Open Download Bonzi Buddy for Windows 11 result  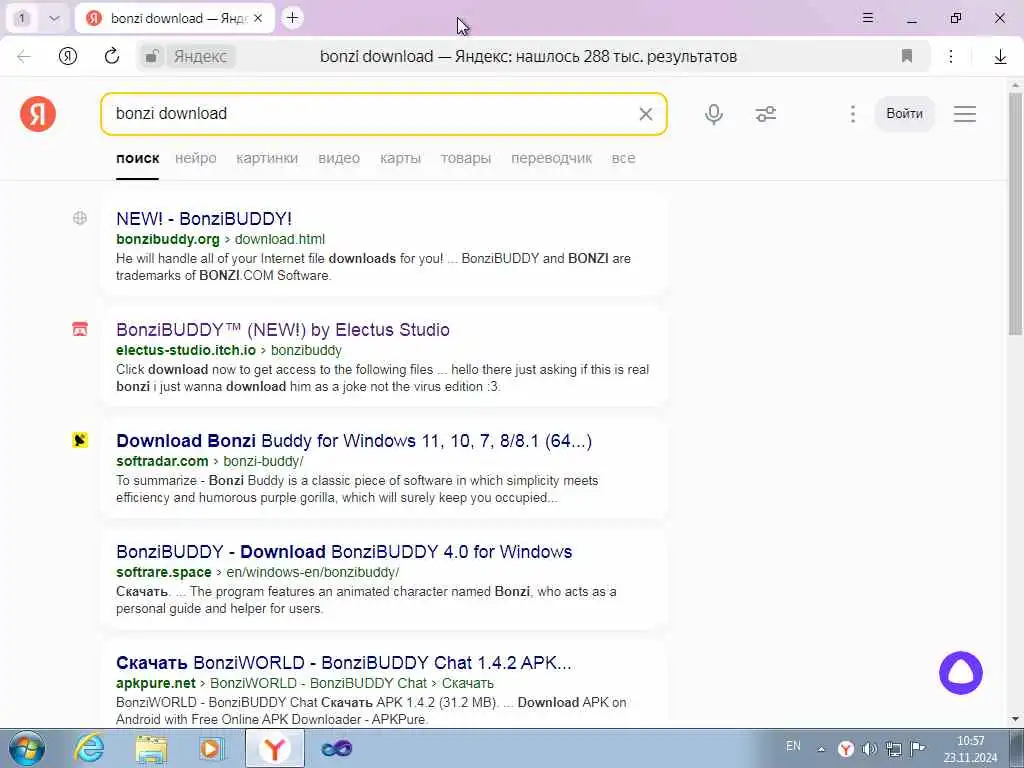354,441
